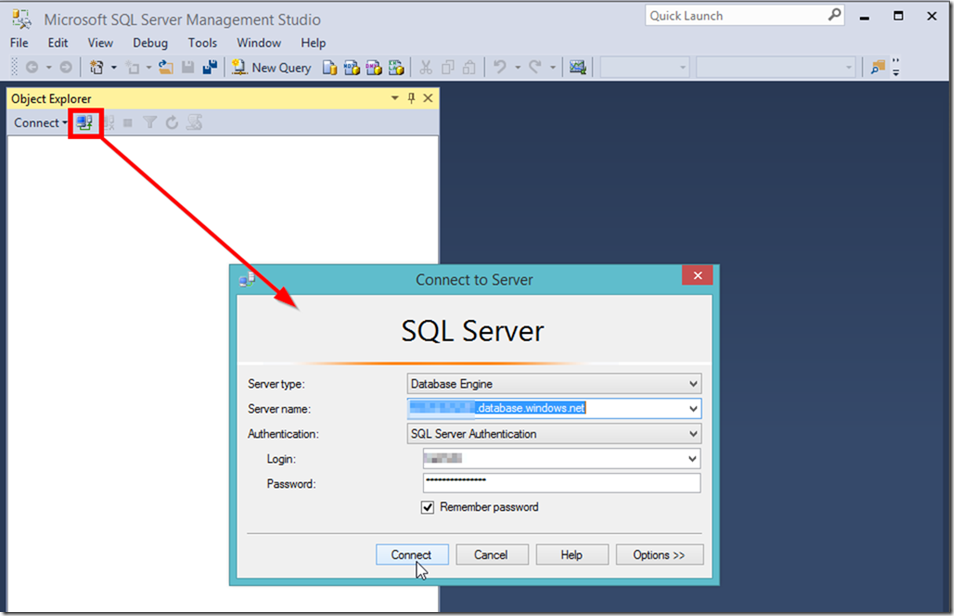Click the Refresh icon in Object Explorer
Image resolution: width=954 pixels, height=616 pixels.
pyautogui.click(x=172, y=123)
